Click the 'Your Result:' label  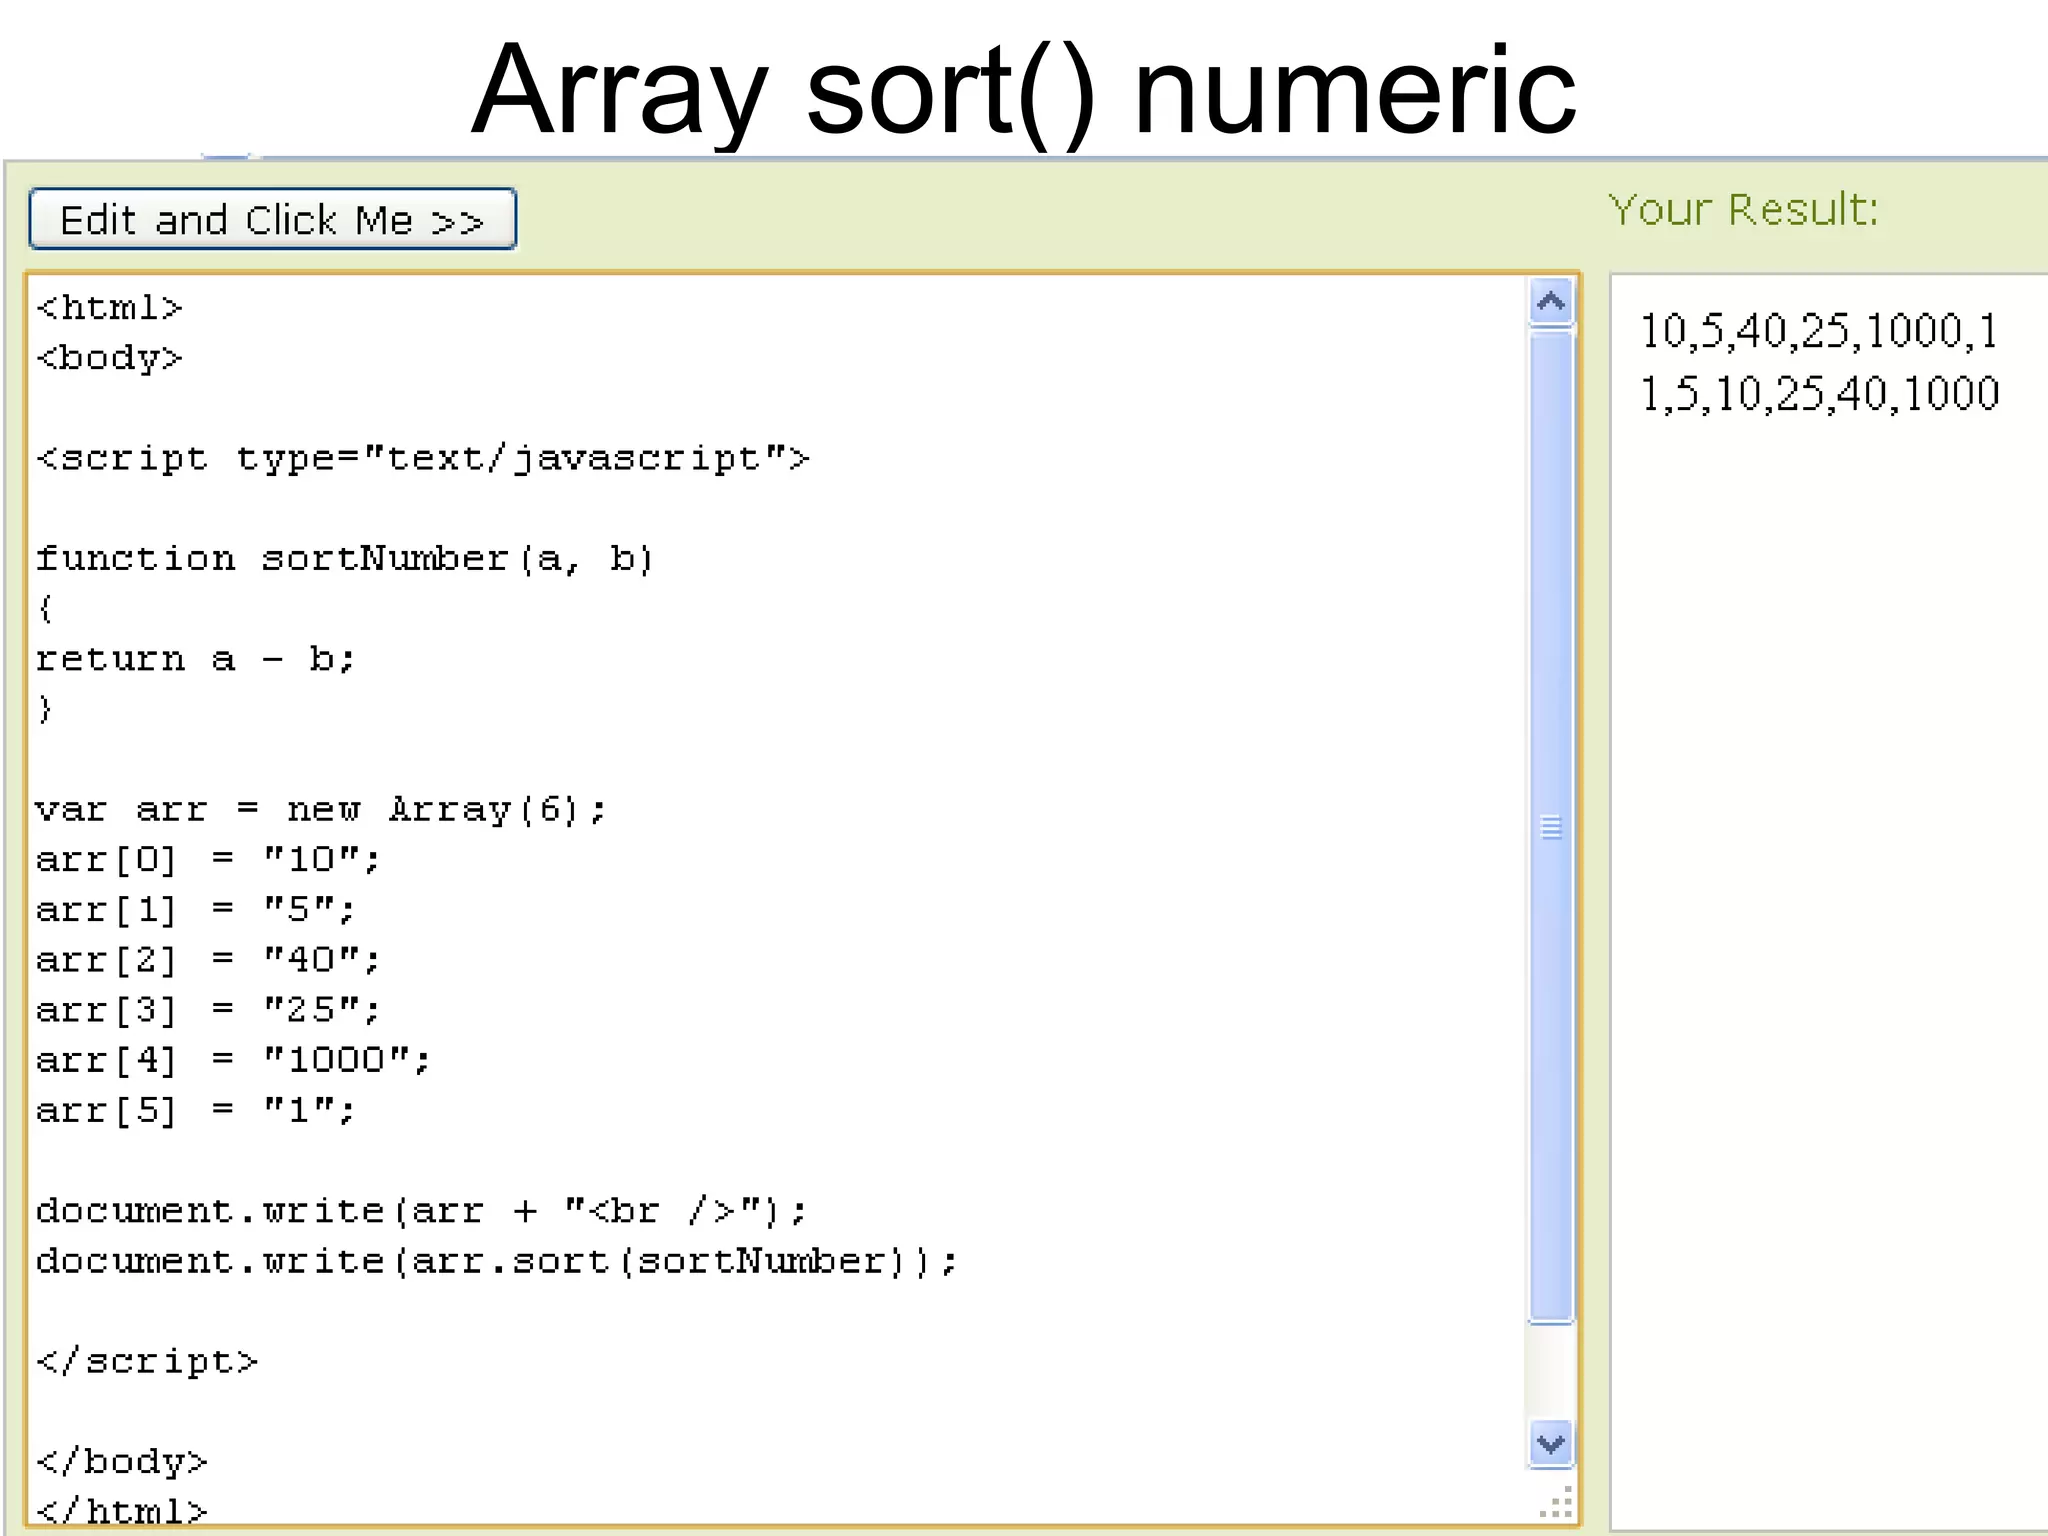pos(1743,210)
